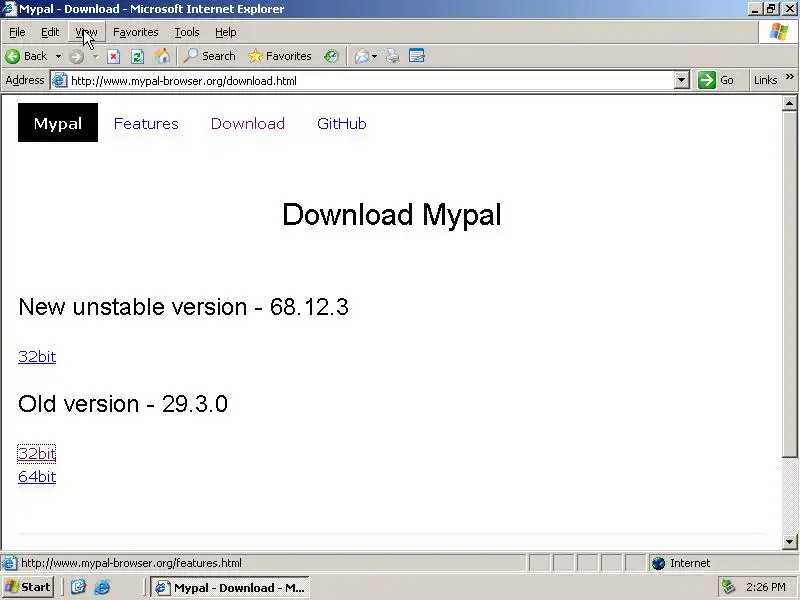Open the Help menu
Viewport: 800px width, 600px height.
226,32
